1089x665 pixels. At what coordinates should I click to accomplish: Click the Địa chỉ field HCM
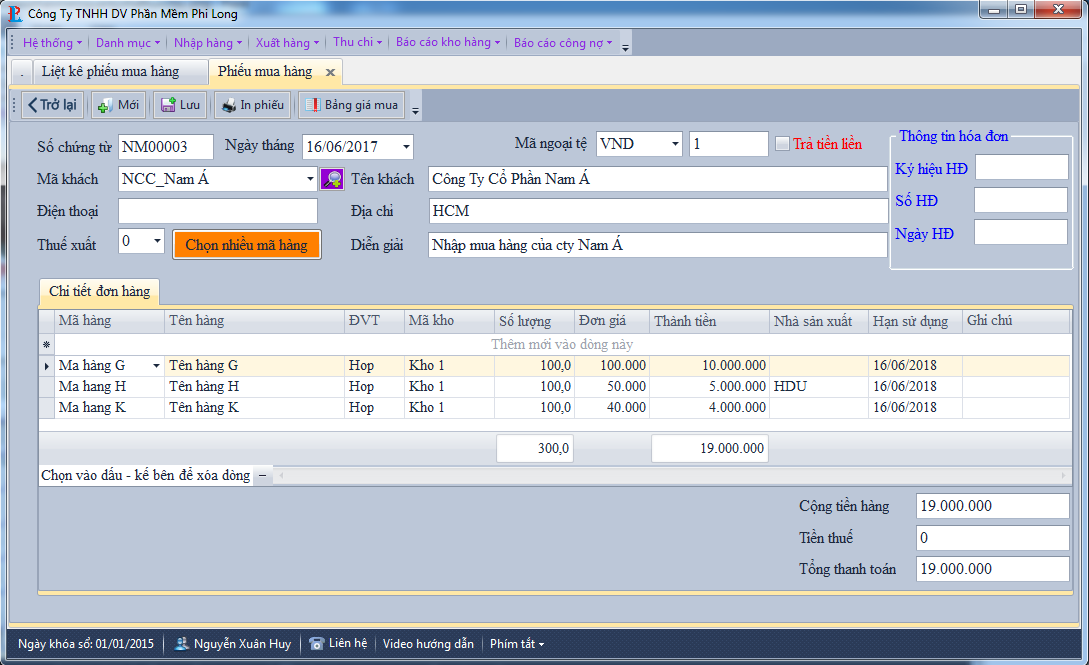pos(657,211)
